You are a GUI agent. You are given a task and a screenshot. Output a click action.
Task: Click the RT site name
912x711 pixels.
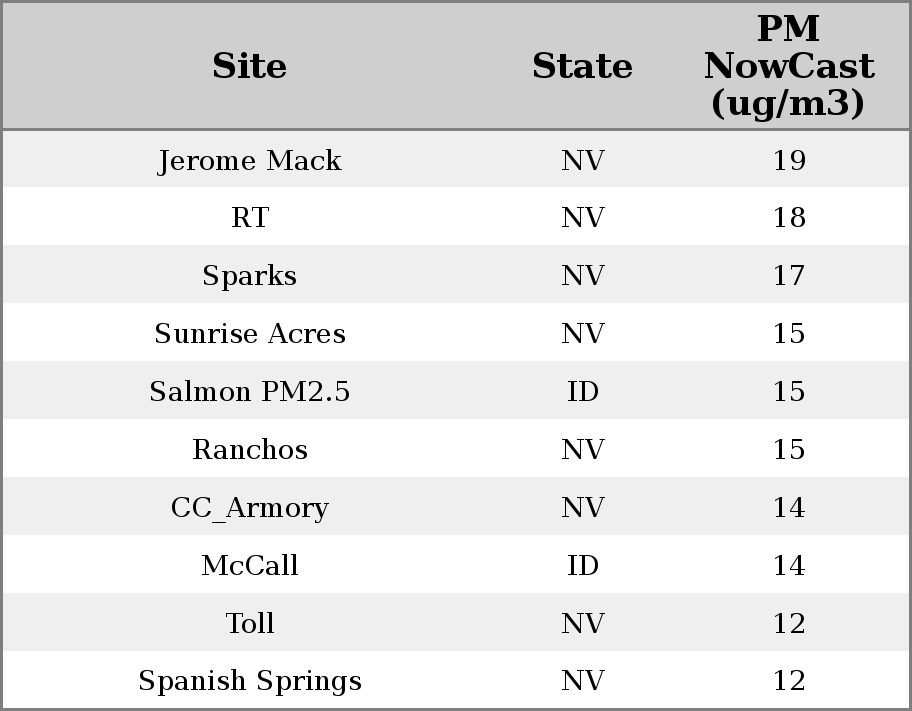[x=250, y=218]
